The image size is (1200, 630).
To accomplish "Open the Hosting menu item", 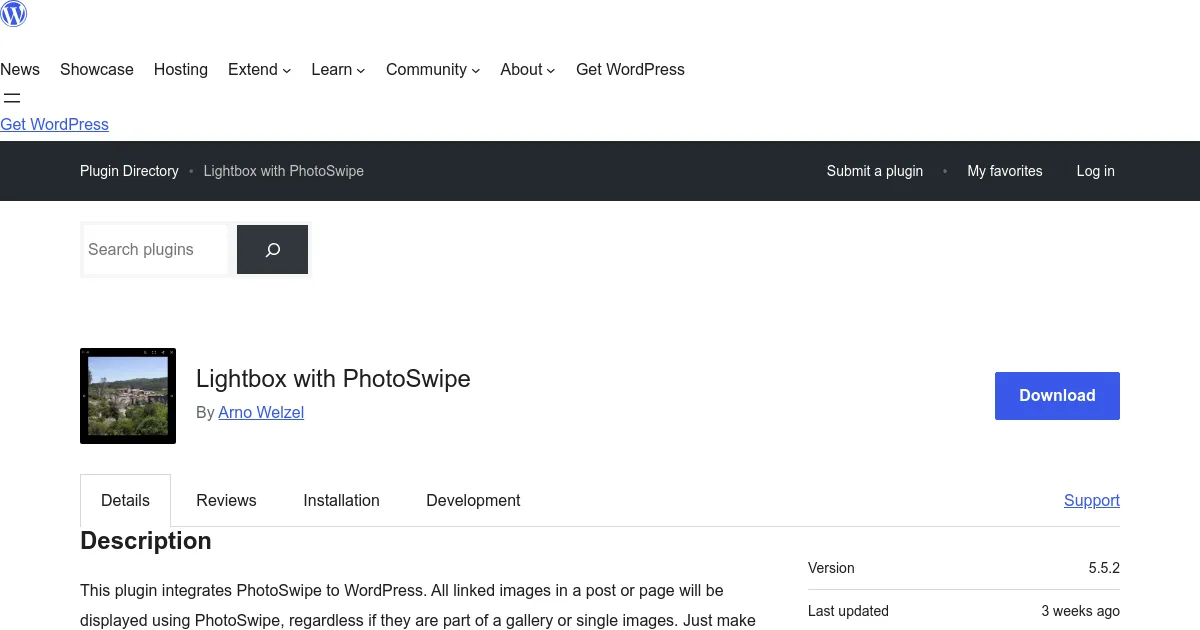I will click(181, 70).
